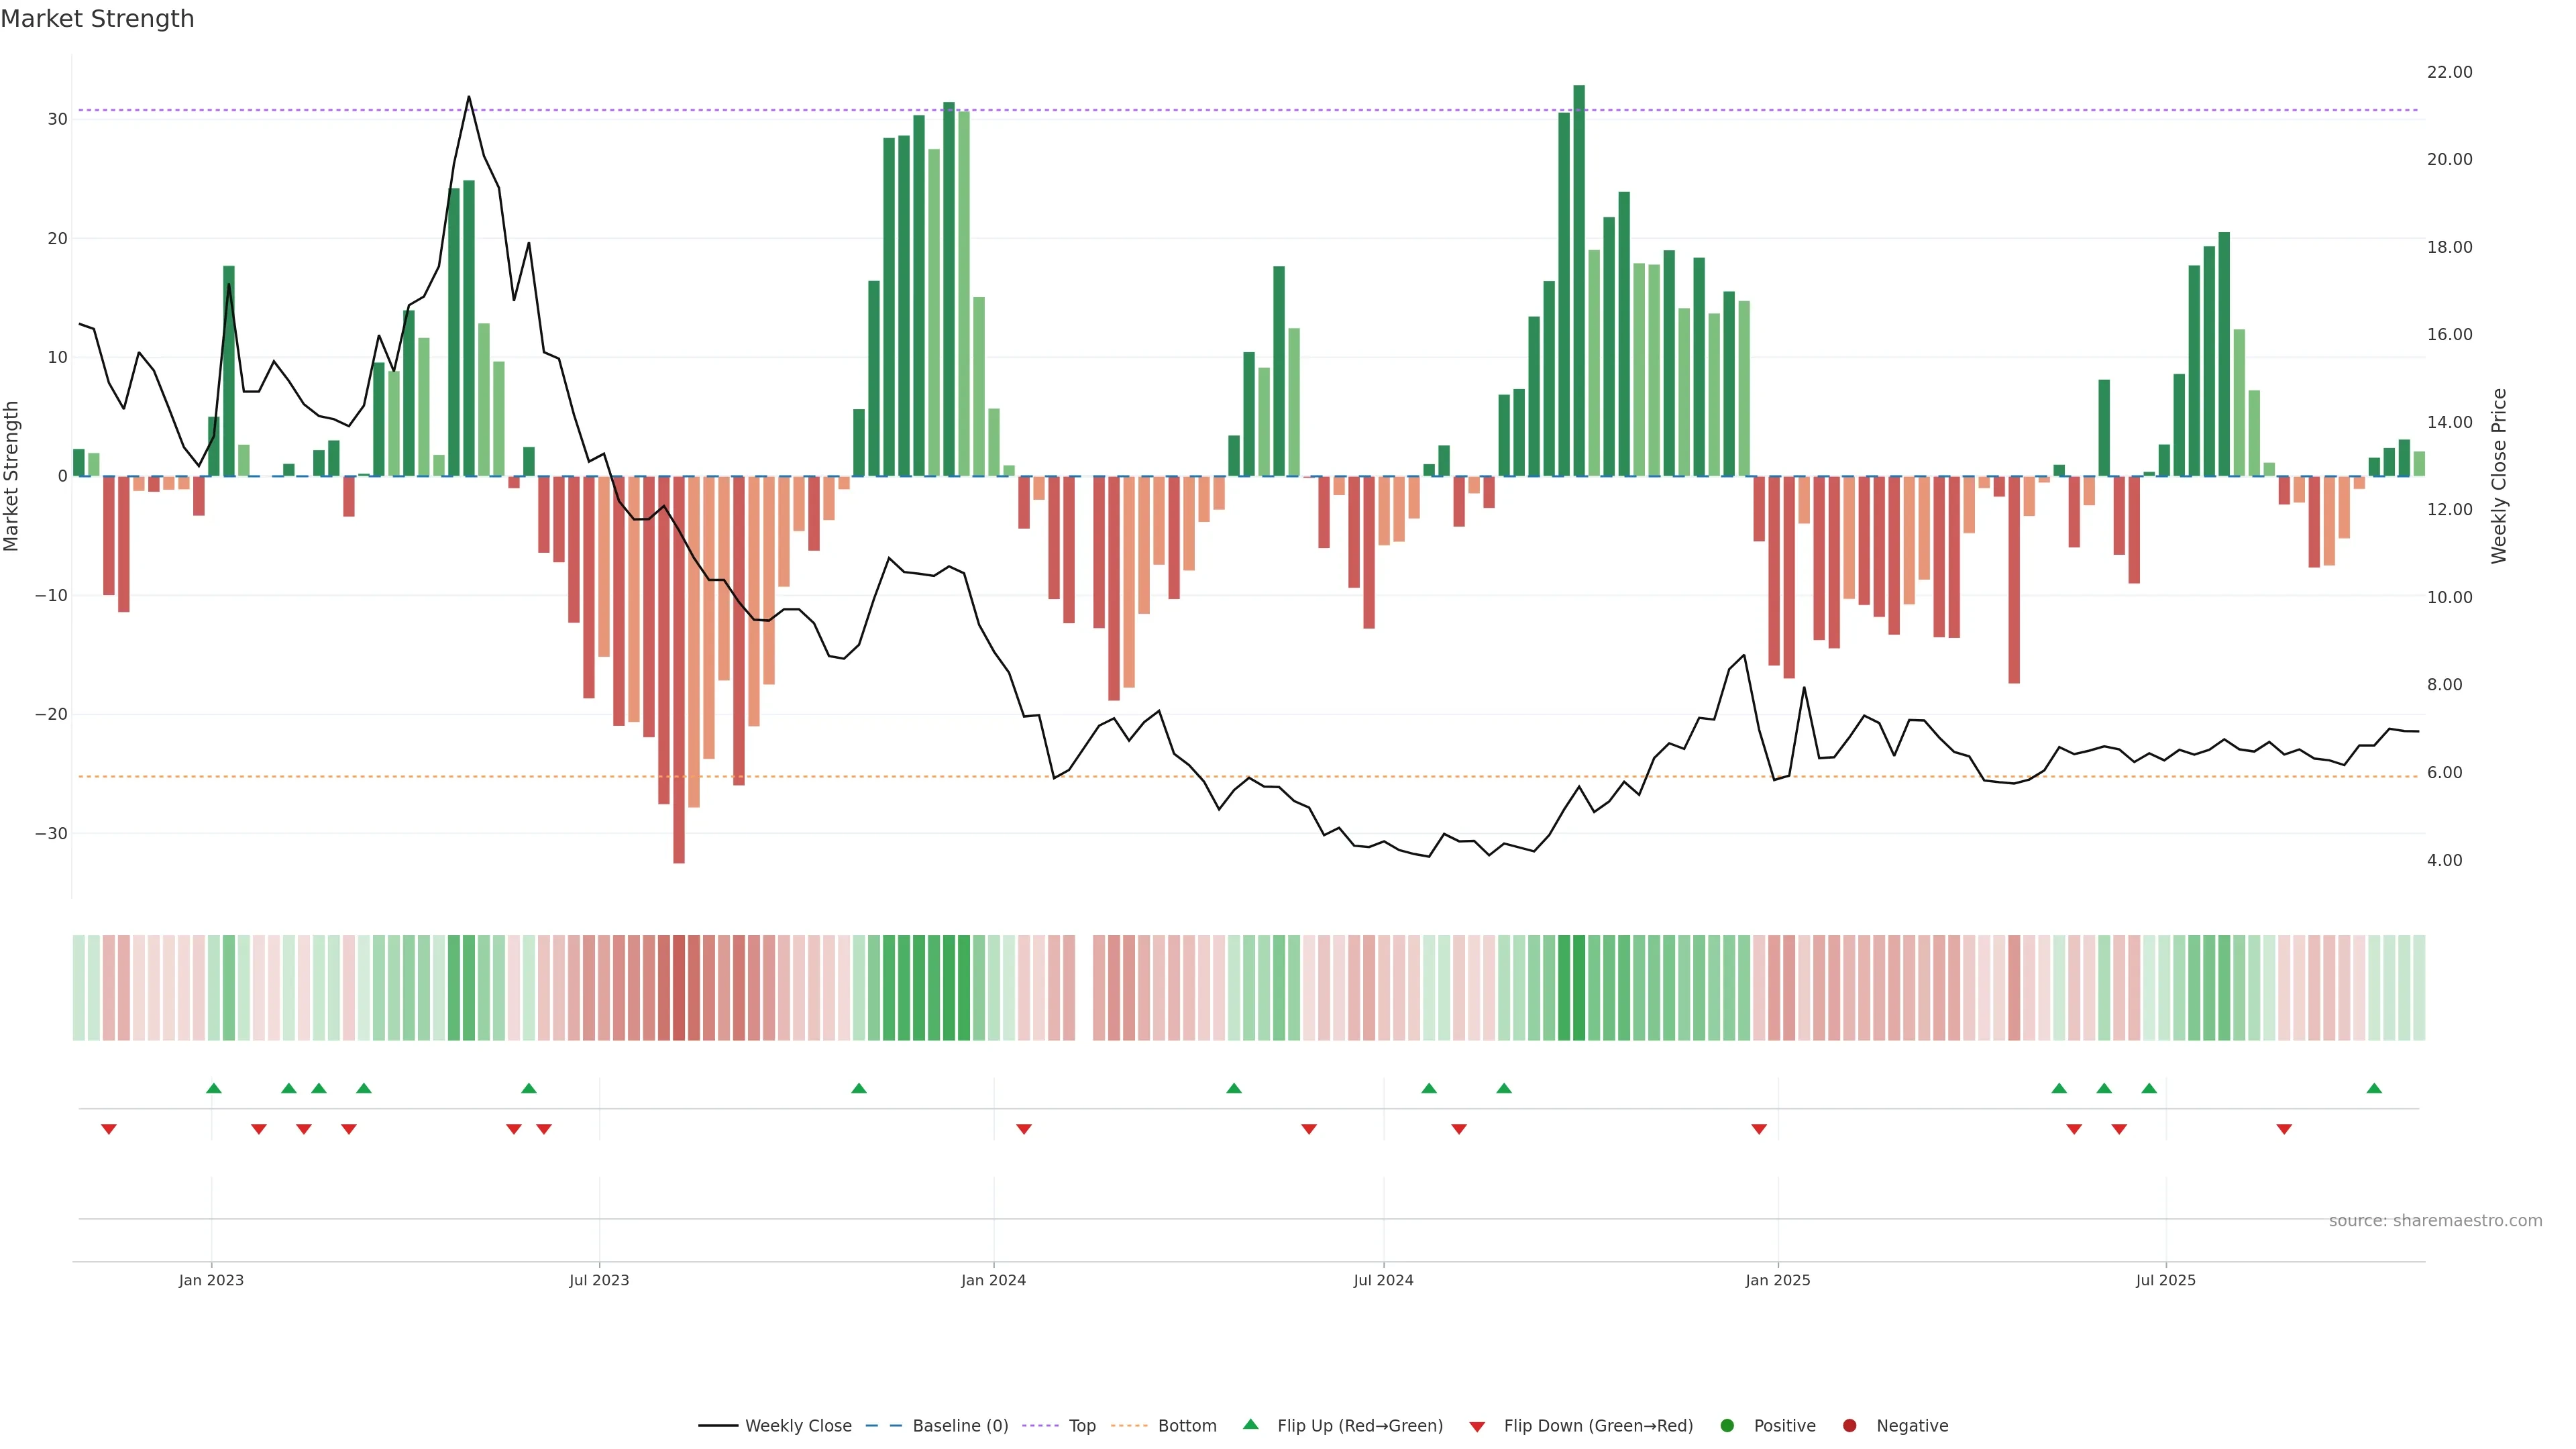
Task: Click the Bottom legend entry
Action: pos(1186,1426)
